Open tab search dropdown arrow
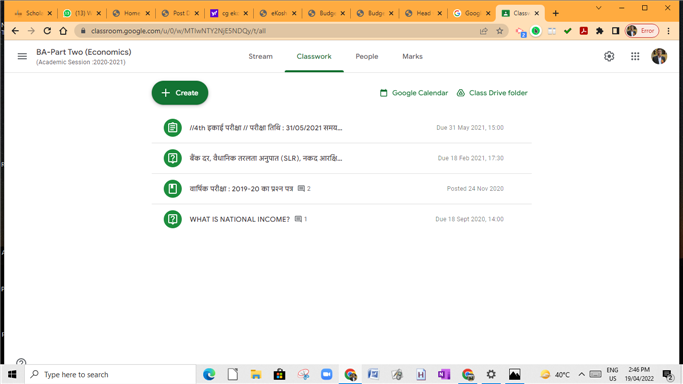The image size is (683, 384). point(598,8)
